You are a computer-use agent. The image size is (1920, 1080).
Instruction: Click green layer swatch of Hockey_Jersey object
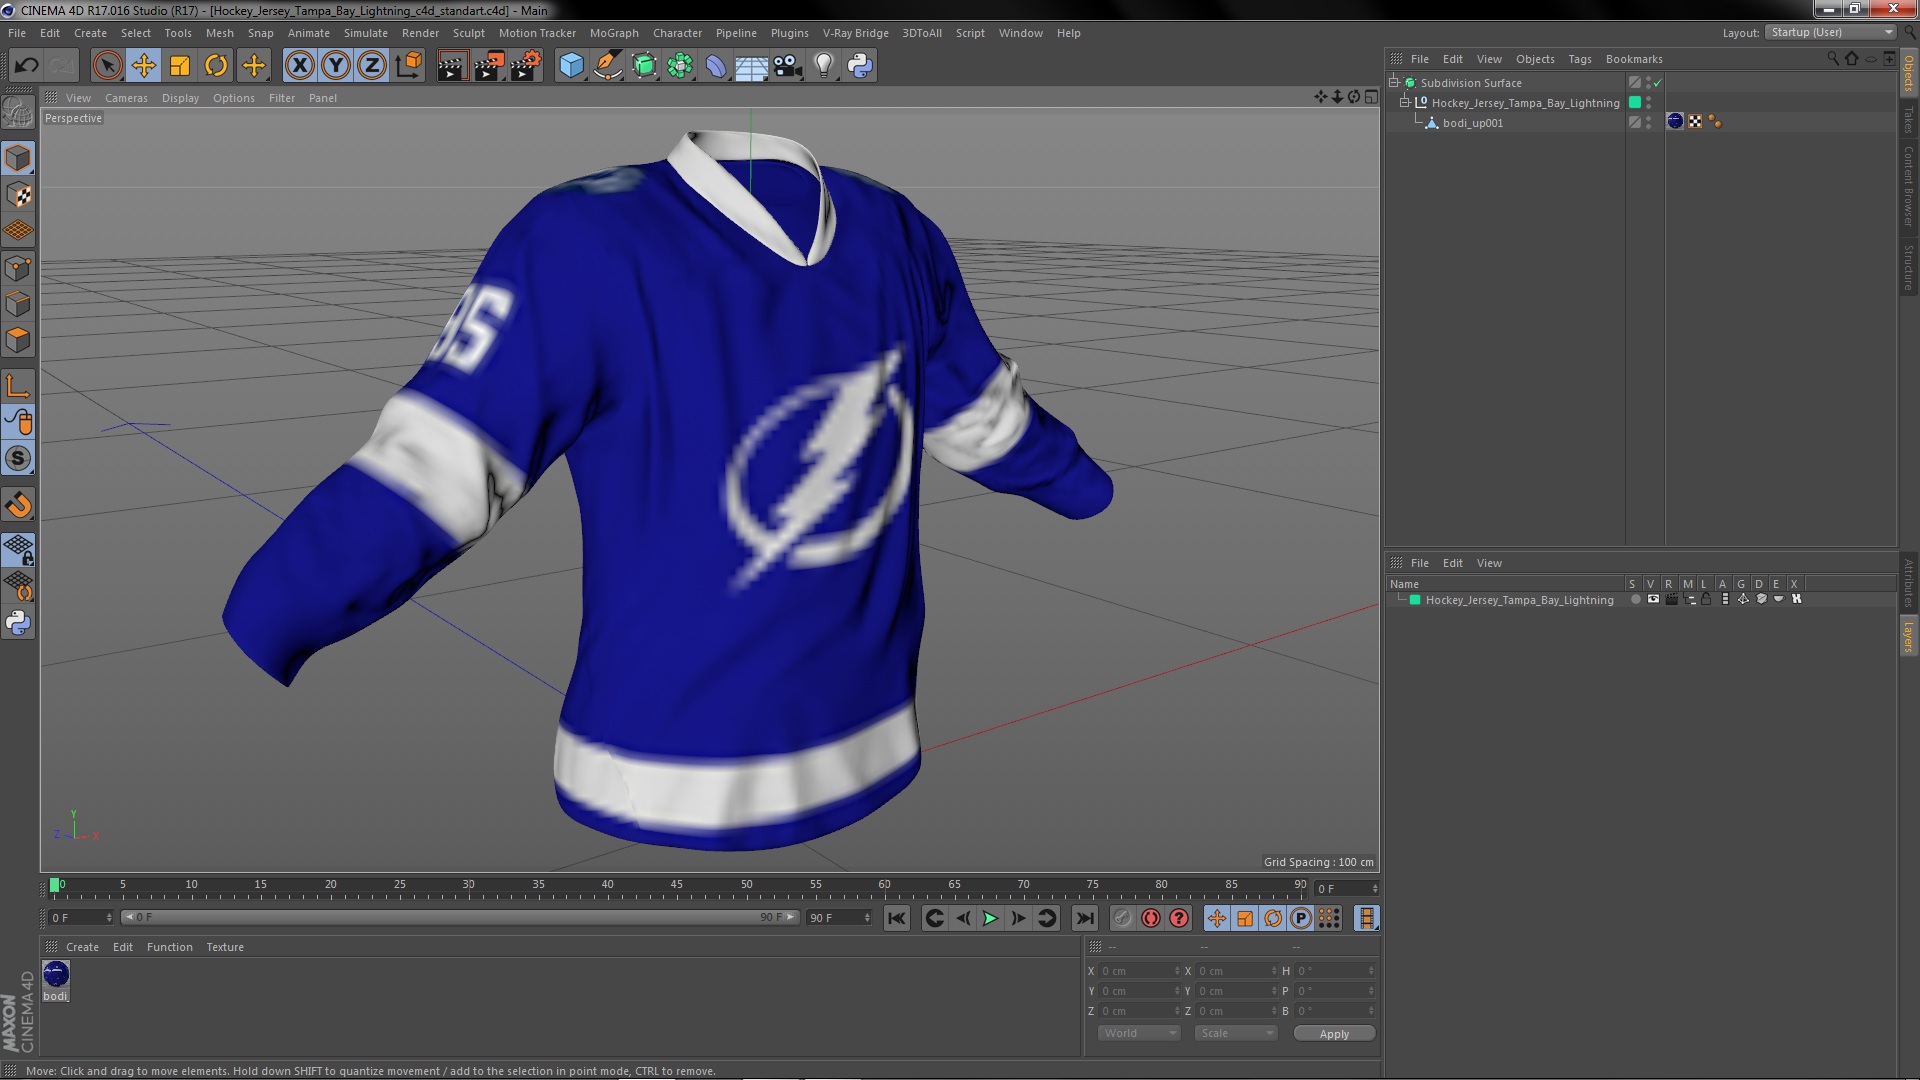[x=1635, y=103]
